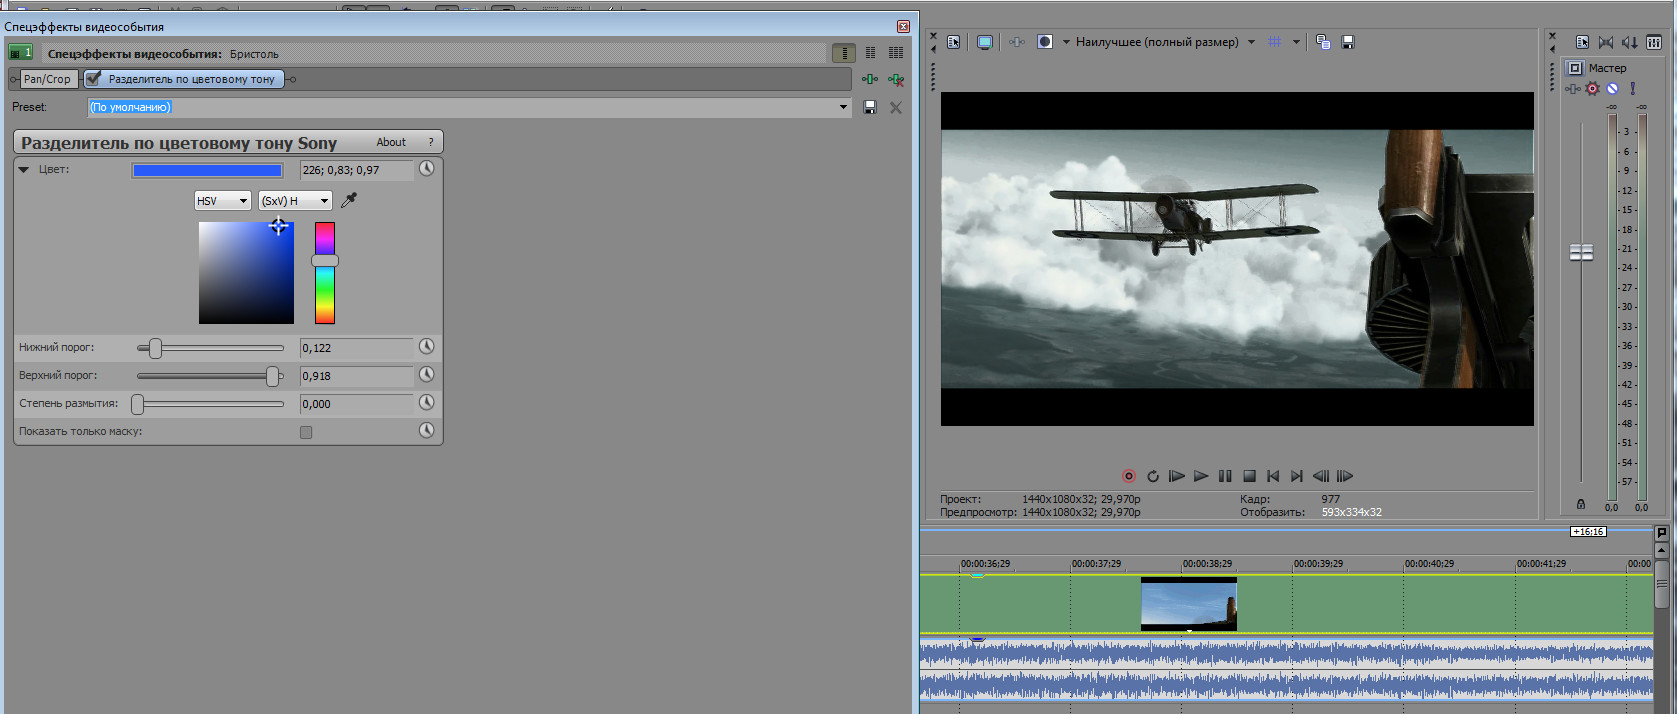Adjust the Верхний порог slider handle
Image resolution: width=1677 pixels, height=714 pixels.
272,376
